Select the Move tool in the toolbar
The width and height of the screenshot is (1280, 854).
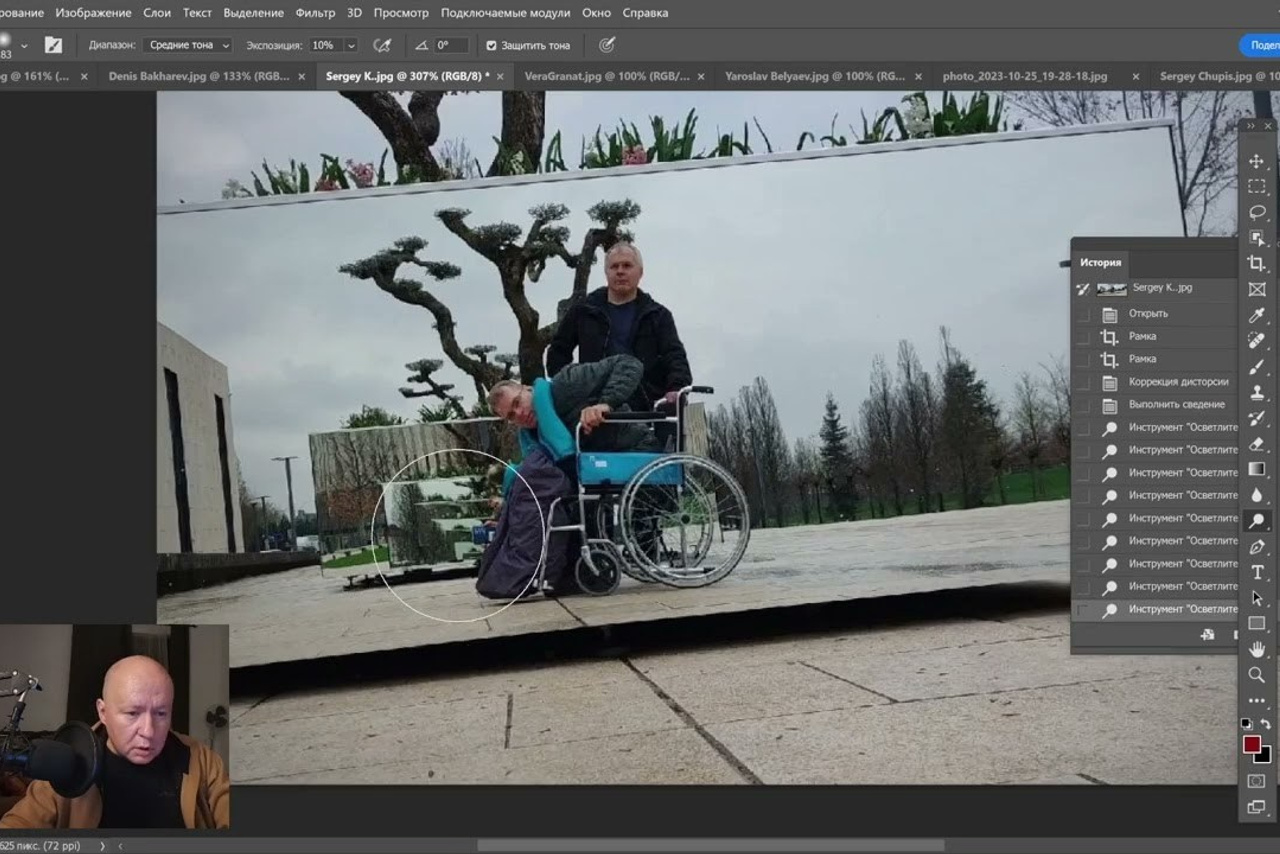pos(1257,161)
